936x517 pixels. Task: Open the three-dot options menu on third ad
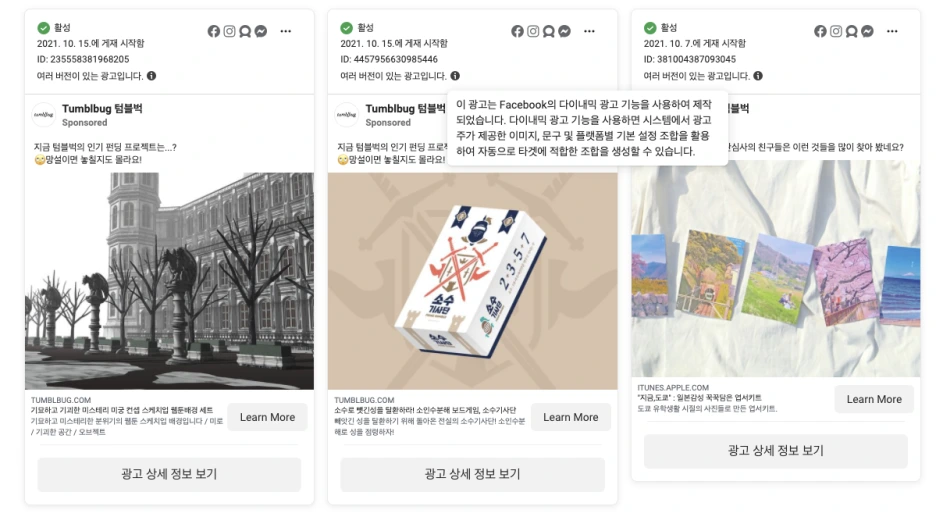892,31
